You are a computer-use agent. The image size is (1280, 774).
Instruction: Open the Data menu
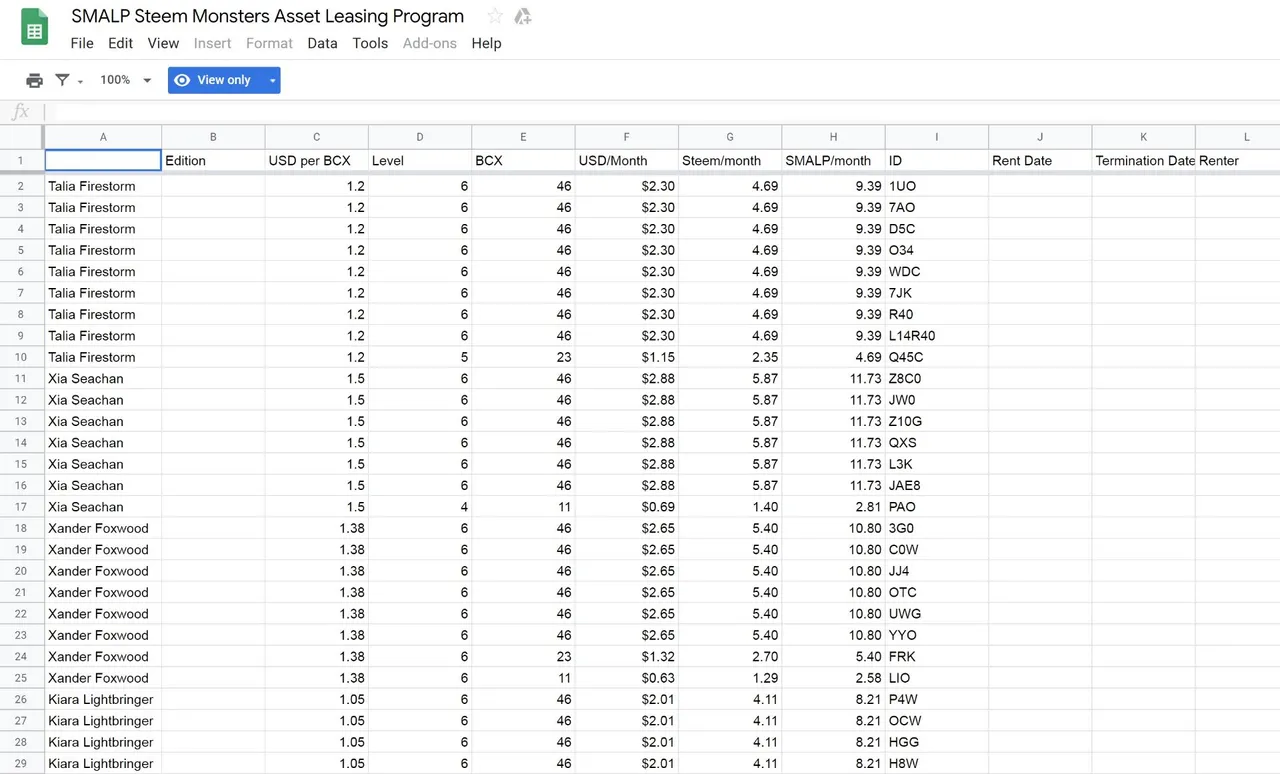click(322, 43)
